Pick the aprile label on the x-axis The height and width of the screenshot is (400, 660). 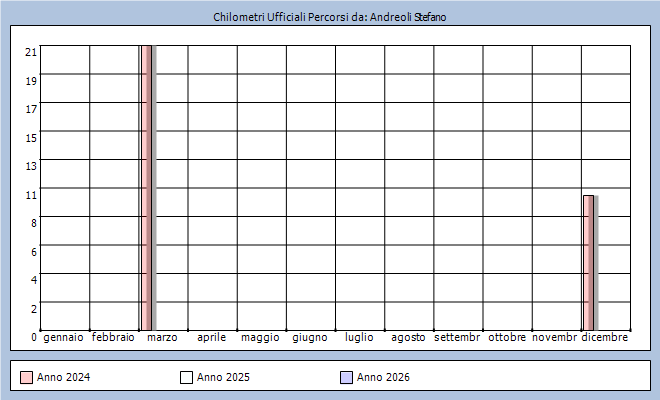(211, 338)
